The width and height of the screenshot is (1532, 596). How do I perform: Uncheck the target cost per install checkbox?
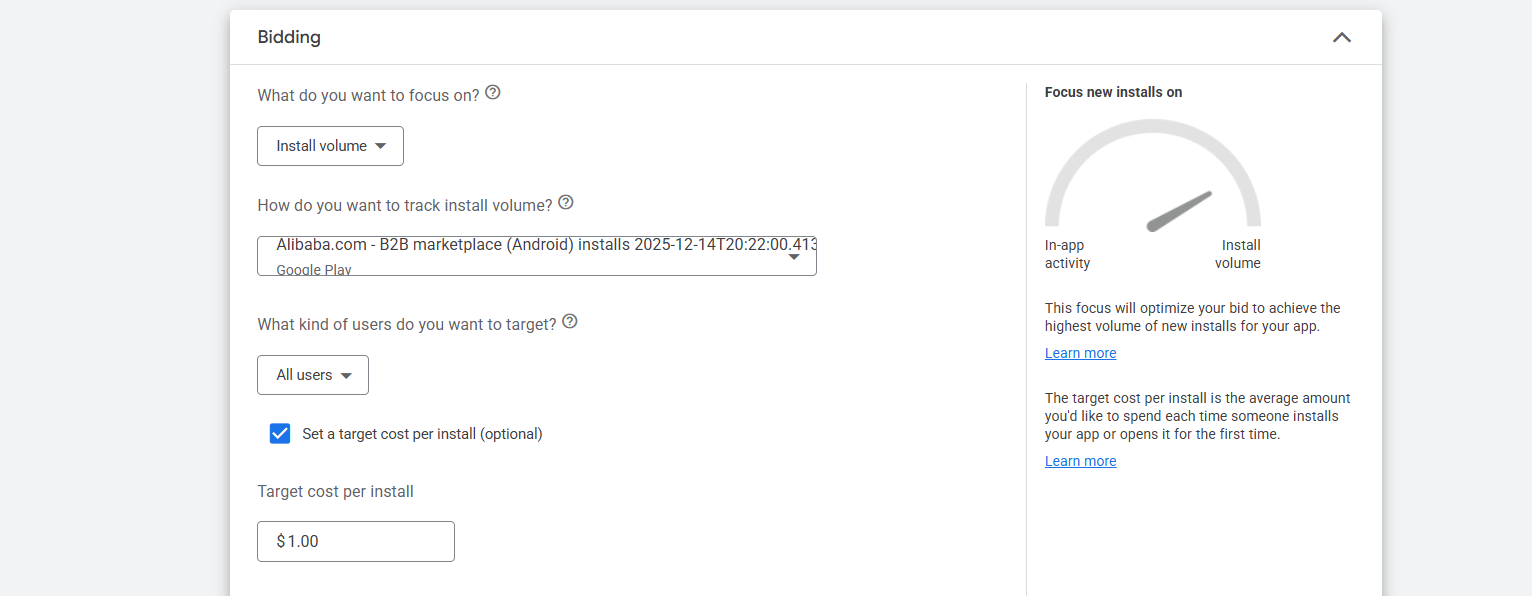[280, 434]
